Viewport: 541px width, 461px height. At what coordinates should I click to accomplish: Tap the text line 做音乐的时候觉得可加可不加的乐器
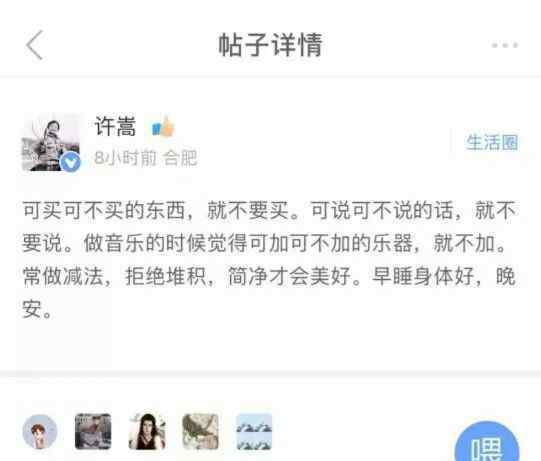click(x=248, y=243)
